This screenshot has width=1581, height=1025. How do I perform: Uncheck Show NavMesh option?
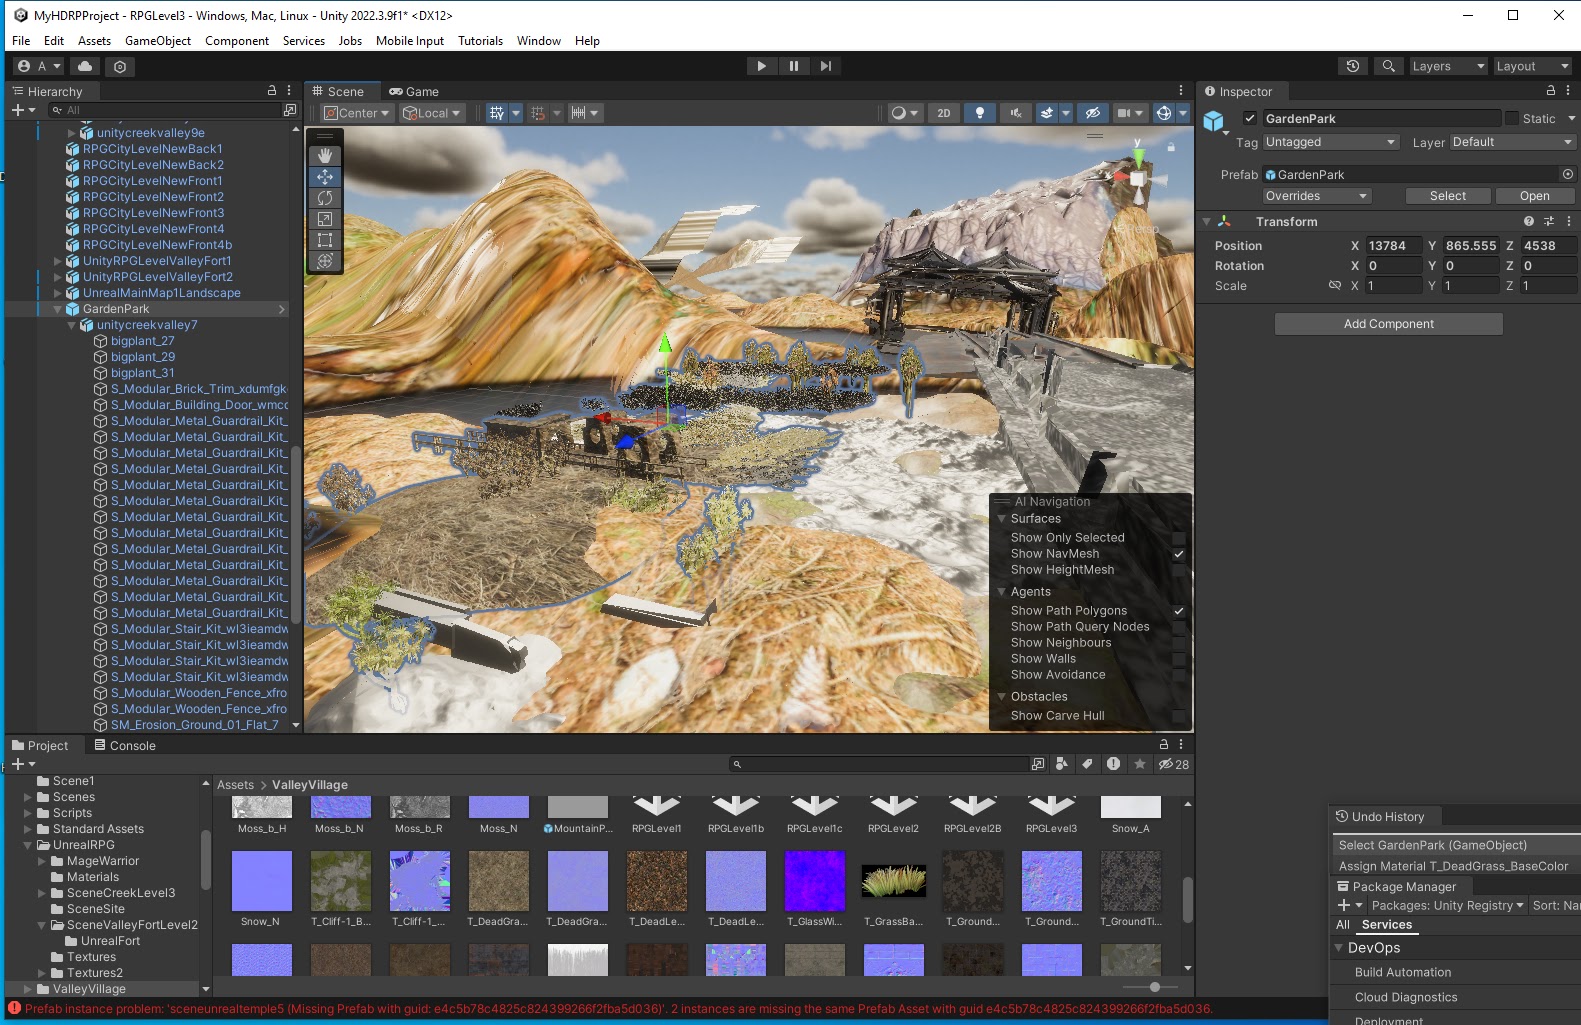pyautogui.click(x=1178, y=554)
